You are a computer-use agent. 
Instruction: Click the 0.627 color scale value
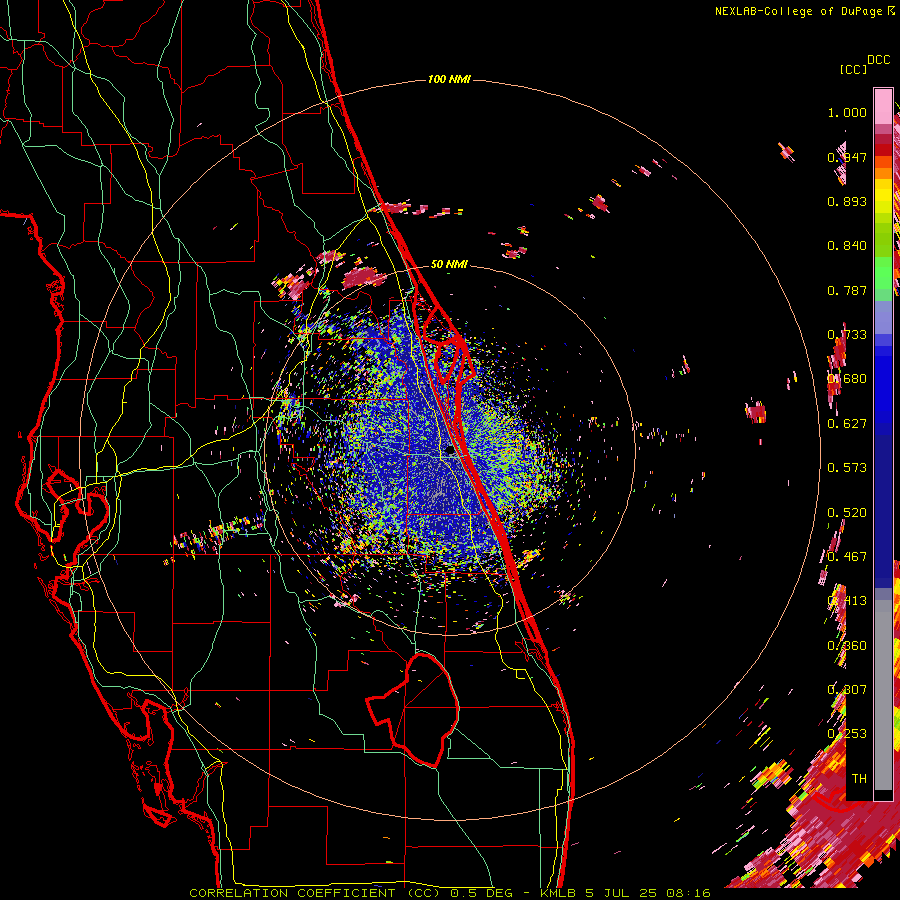(847, 424)
